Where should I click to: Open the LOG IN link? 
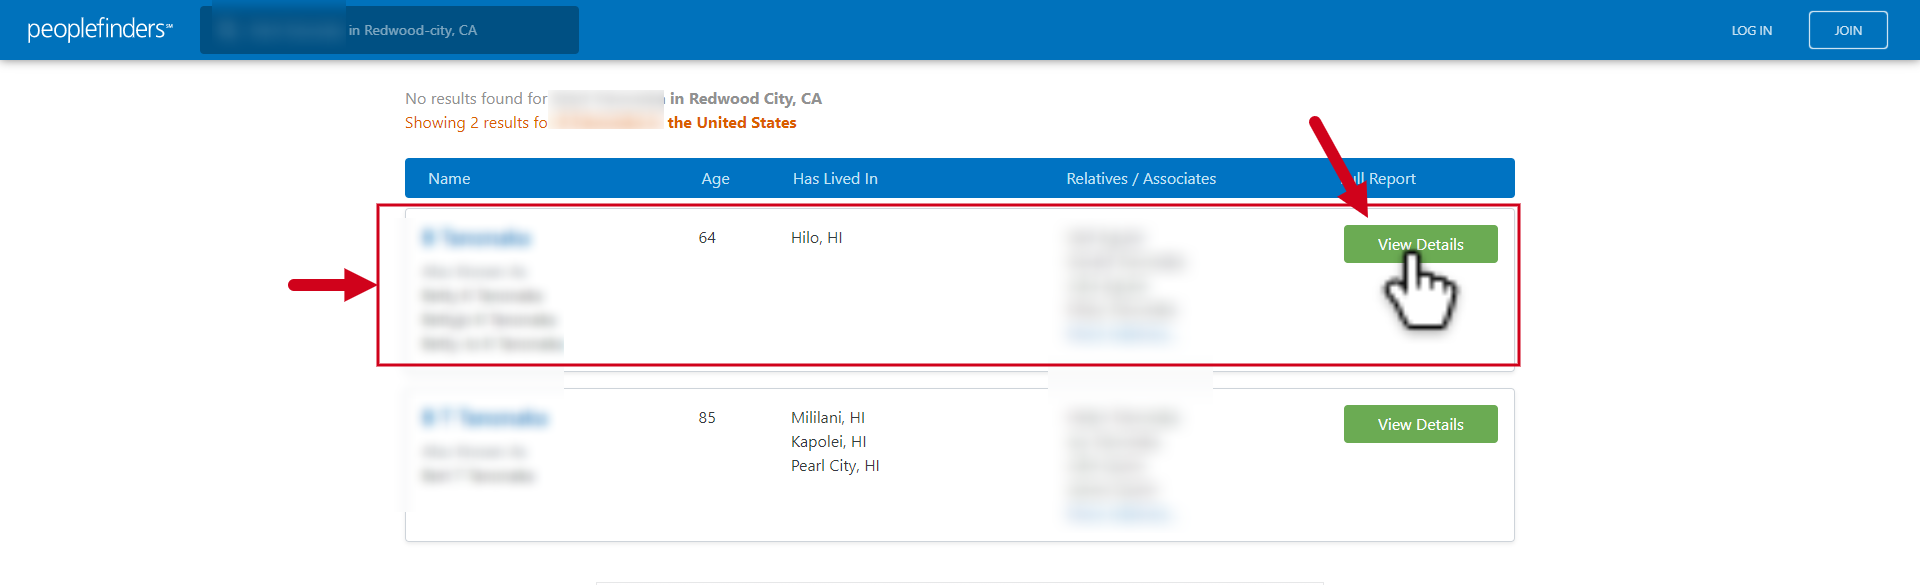1751,30
